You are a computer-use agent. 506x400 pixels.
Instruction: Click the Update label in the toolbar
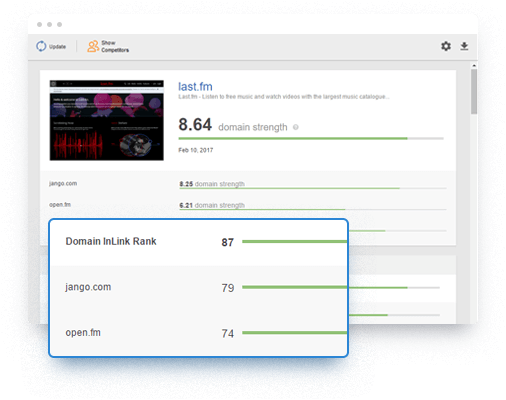point(57,47)
